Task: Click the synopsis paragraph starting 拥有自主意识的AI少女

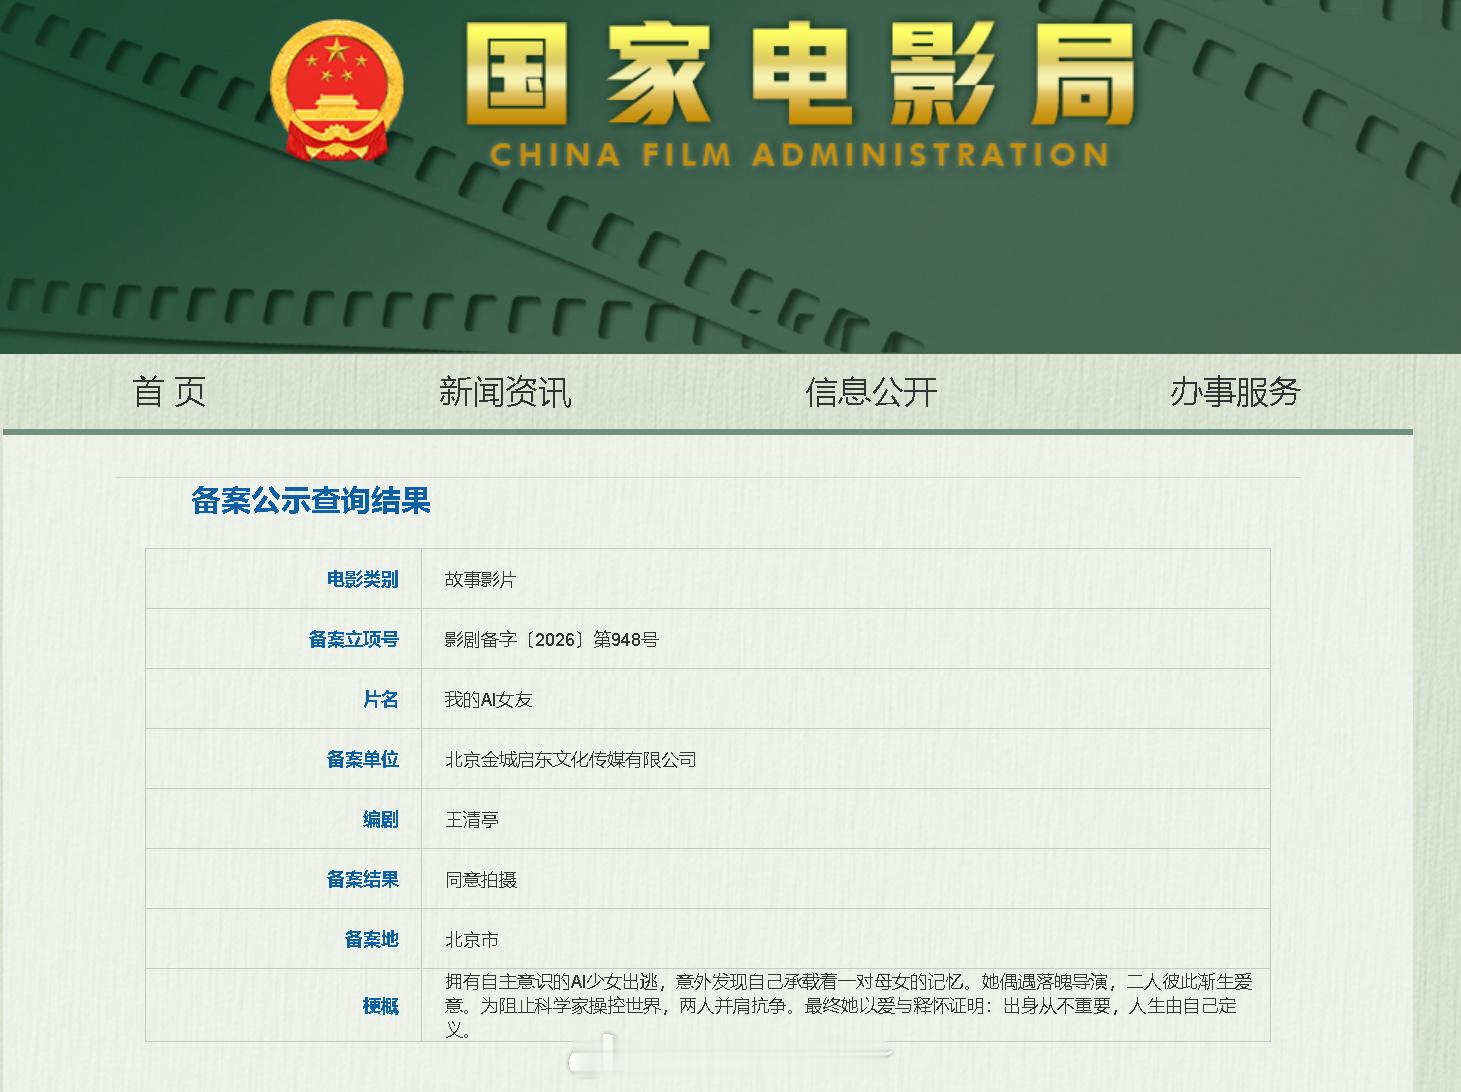Action: click(x=848, y=1006)
